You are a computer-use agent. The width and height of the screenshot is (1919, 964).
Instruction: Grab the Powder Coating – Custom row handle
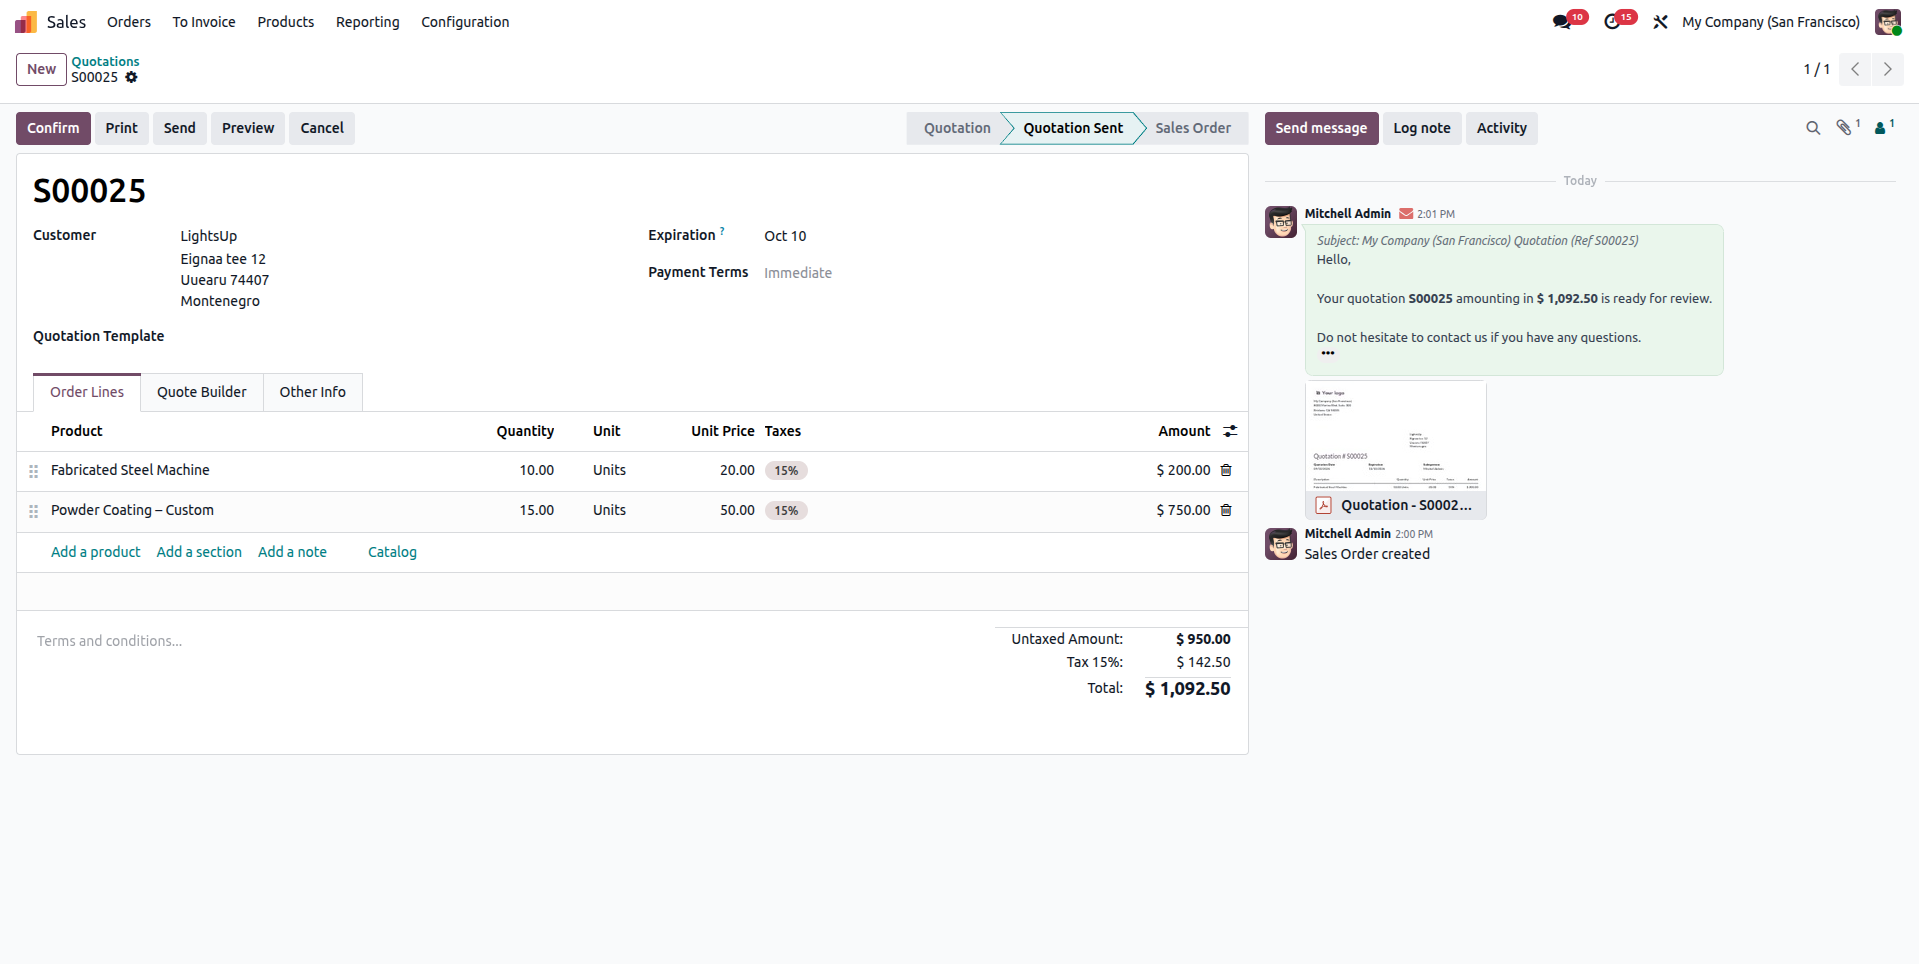coord(33,511)
